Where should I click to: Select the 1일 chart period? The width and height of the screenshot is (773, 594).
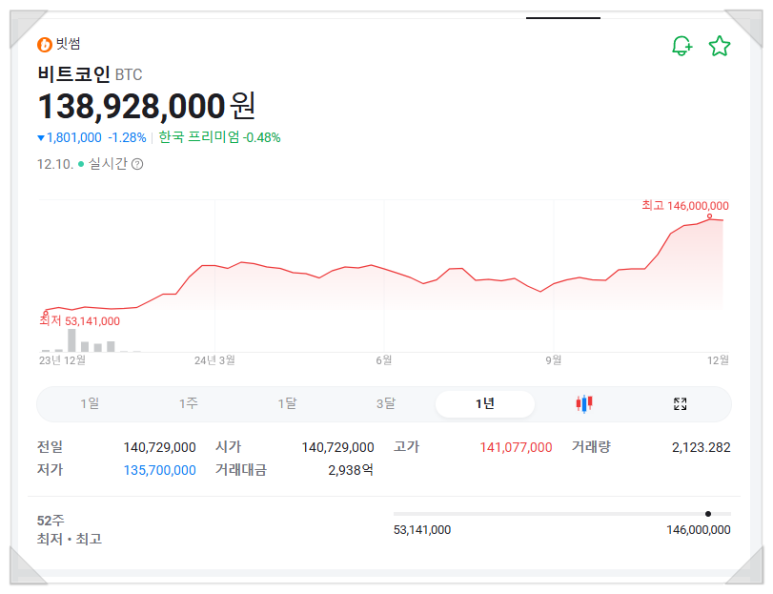click(x=90, y=404)
